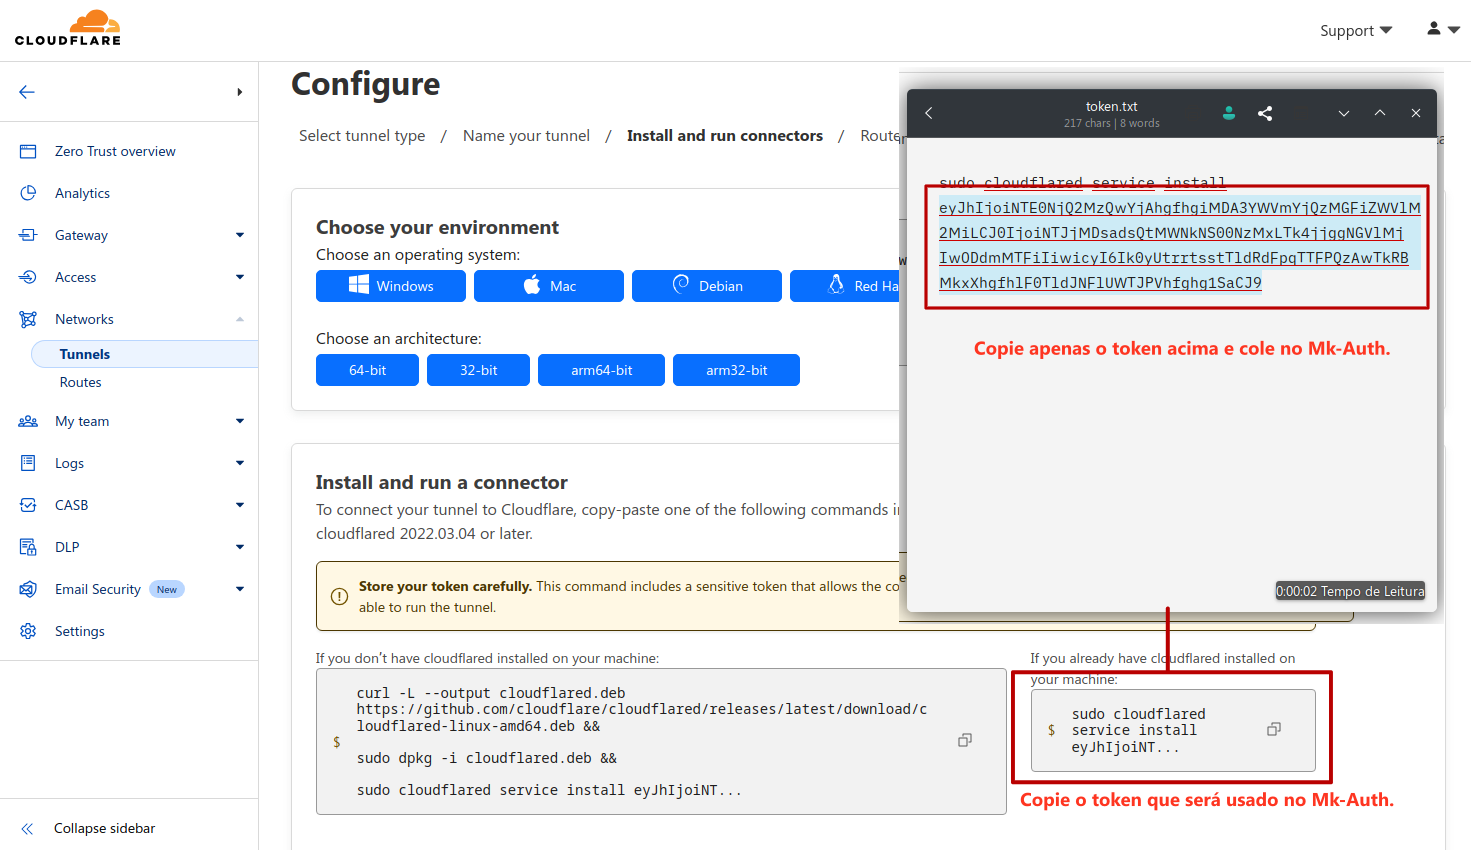Select the 64-bit architecture
This screenshot has width=1471, height=850.
pos(367,370)
